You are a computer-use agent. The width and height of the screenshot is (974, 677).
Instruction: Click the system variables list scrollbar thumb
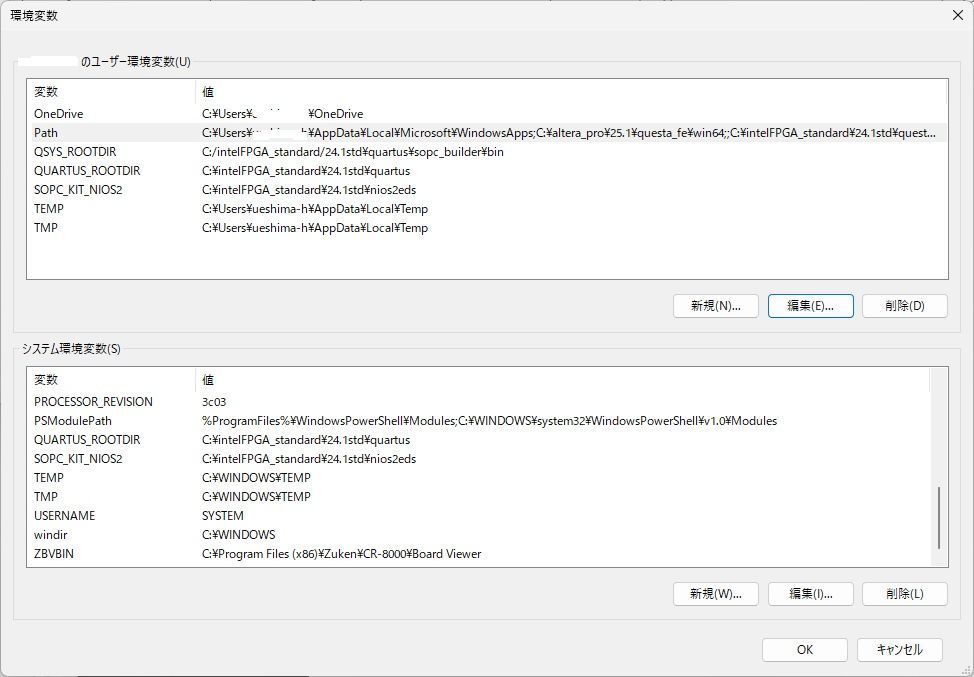[x=939, y=518]
